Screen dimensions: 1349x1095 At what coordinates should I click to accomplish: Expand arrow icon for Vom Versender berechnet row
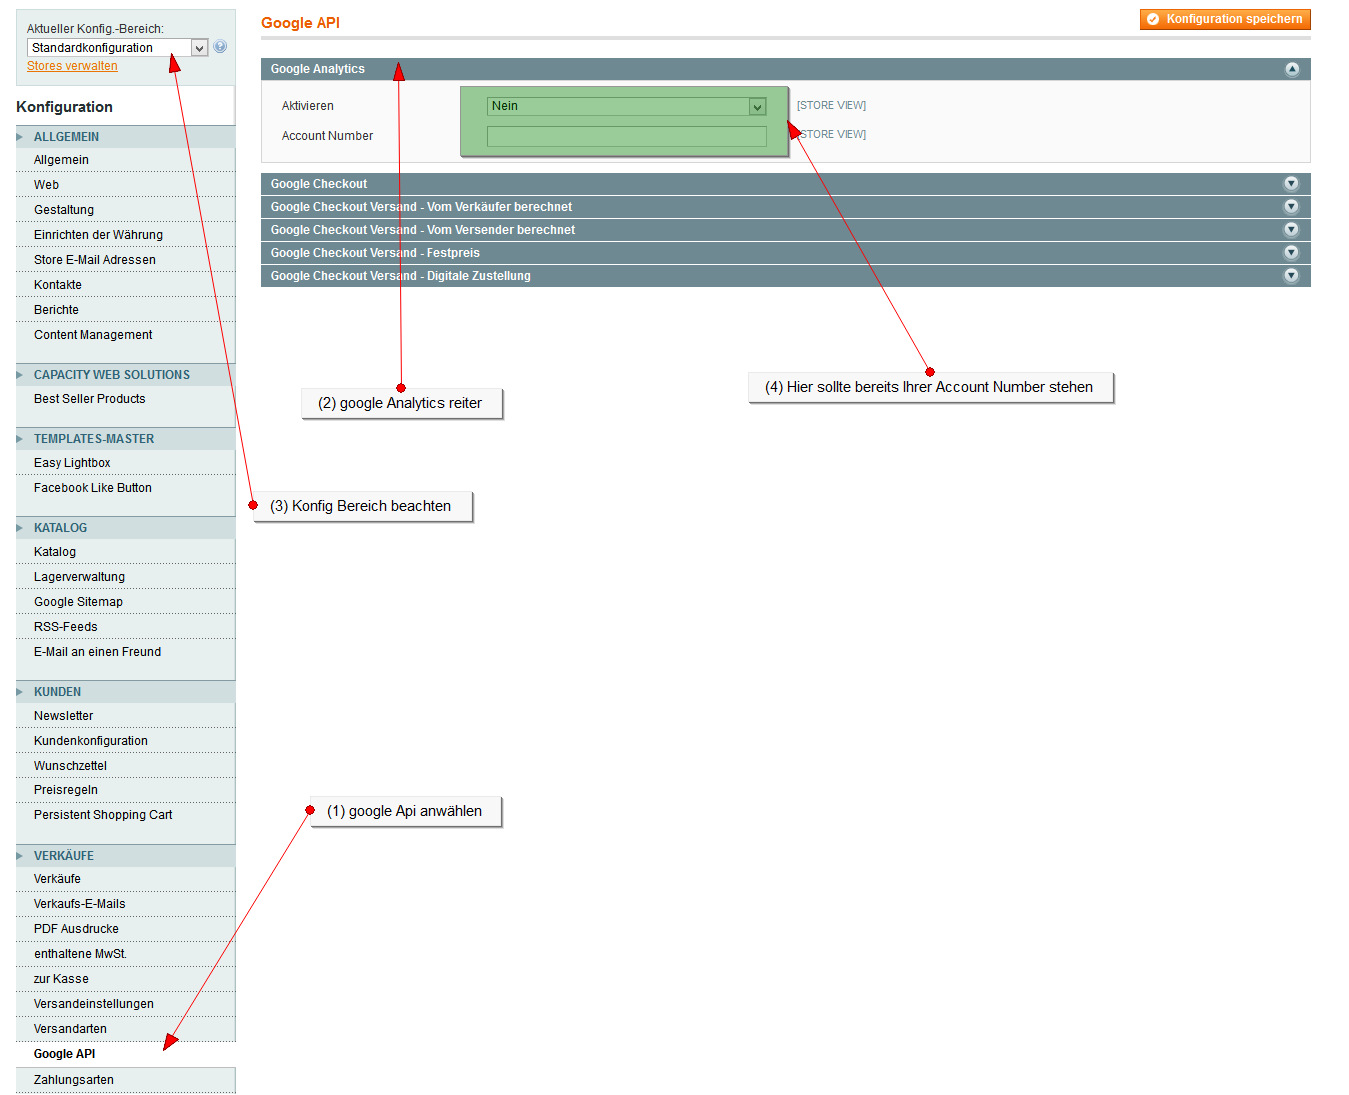click(x=1291, y=229)
